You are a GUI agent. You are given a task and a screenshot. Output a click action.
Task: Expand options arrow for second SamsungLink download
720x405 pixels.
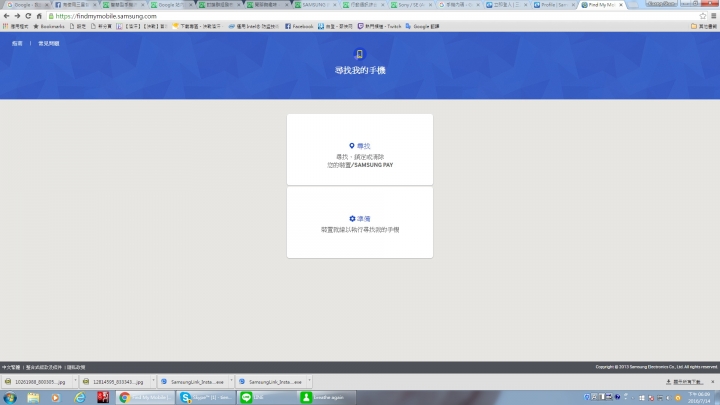309,381
